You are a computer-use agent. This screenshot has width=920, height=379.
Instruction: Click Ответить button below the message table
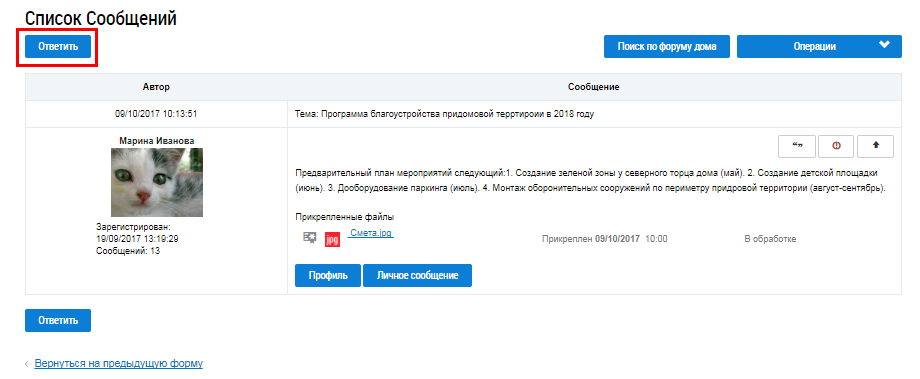pos(58,320)
